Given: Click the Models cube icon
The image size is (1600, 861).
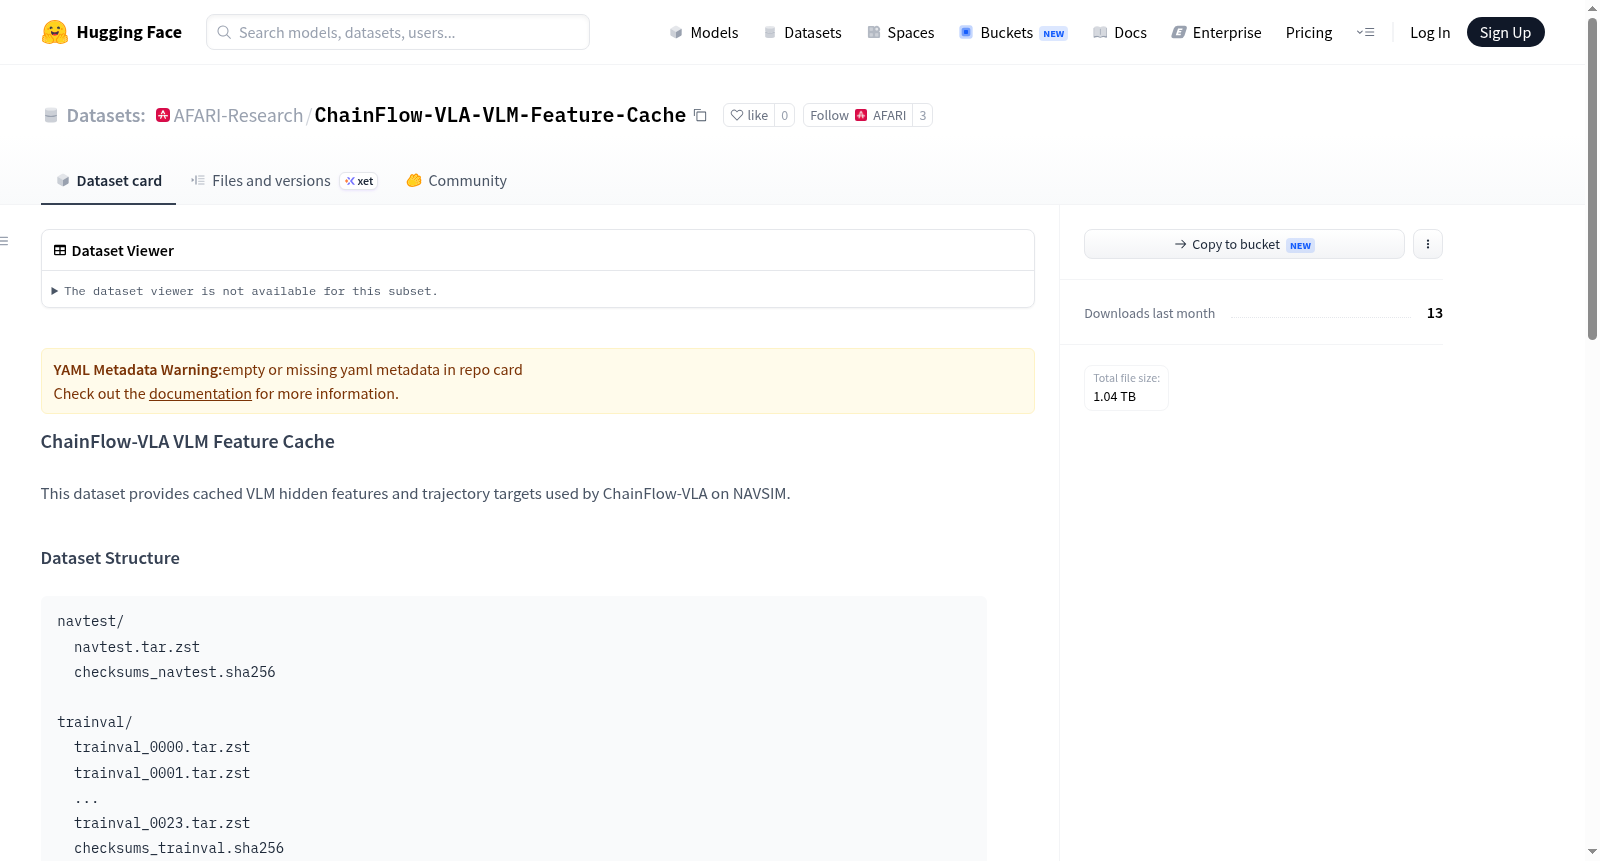Looking at the screenshot, I should pyautogui.click(x=676, y=32).
